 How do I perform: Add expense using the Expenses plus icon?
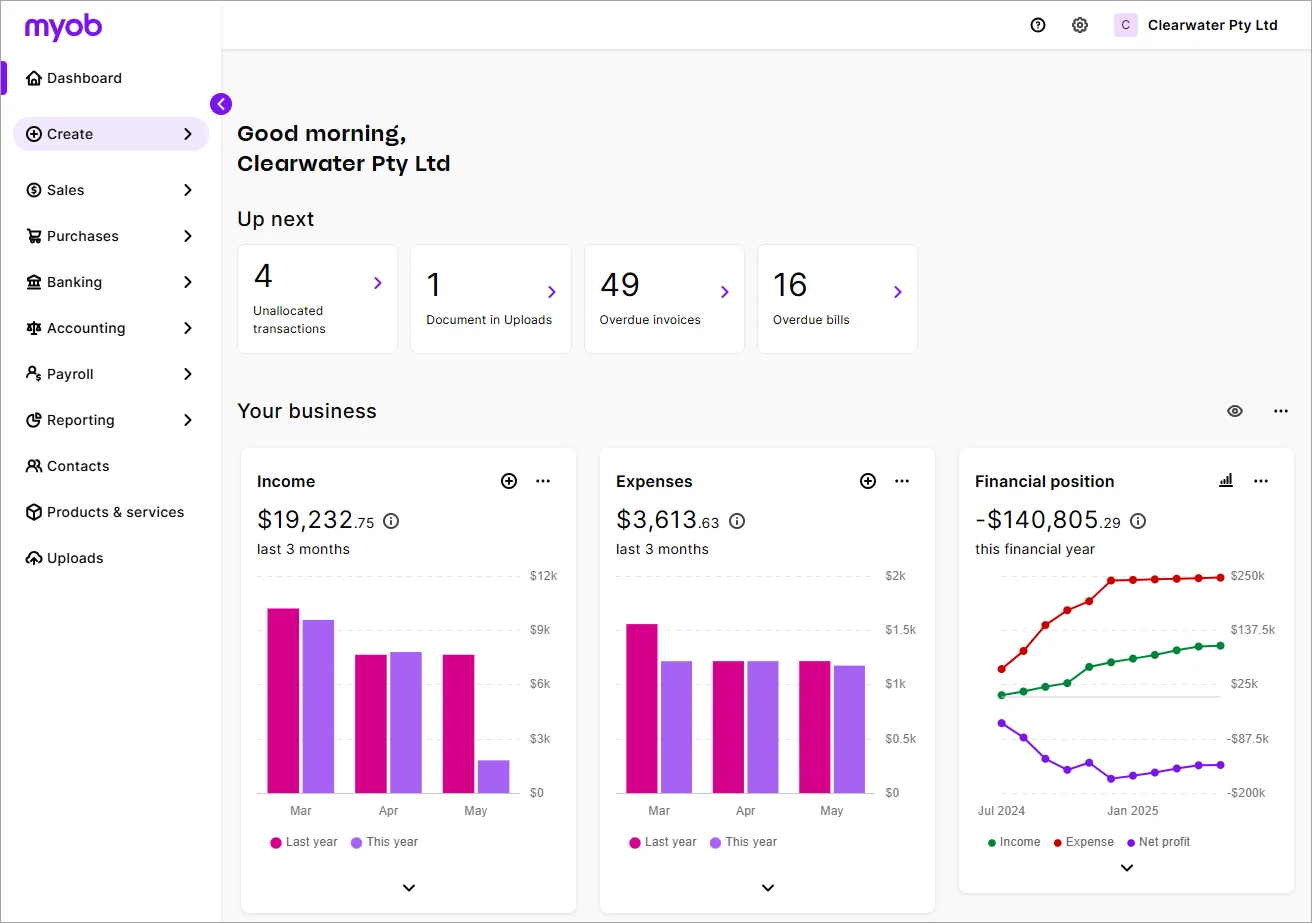(x=868, y=481)
